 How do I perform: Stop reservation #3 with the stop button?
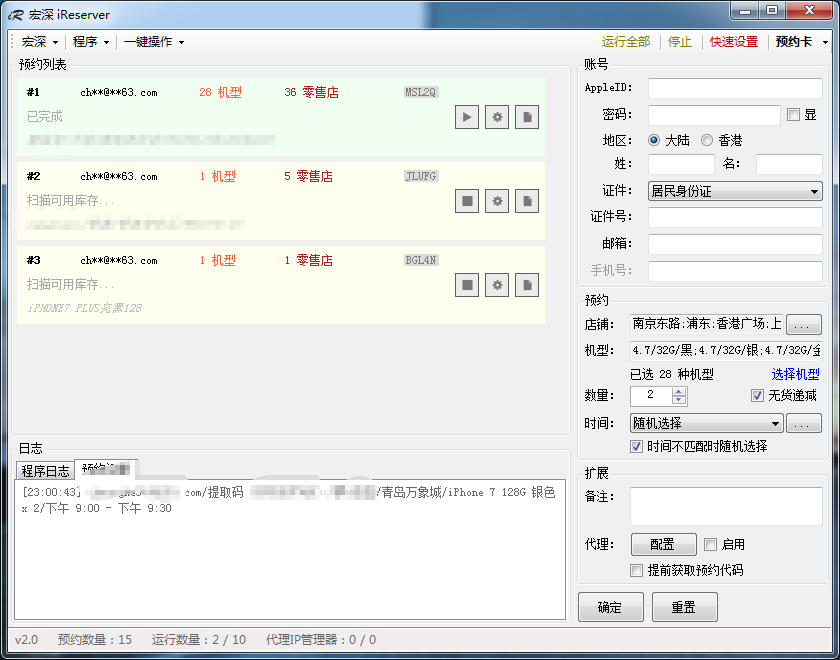(x=466, y=285)
